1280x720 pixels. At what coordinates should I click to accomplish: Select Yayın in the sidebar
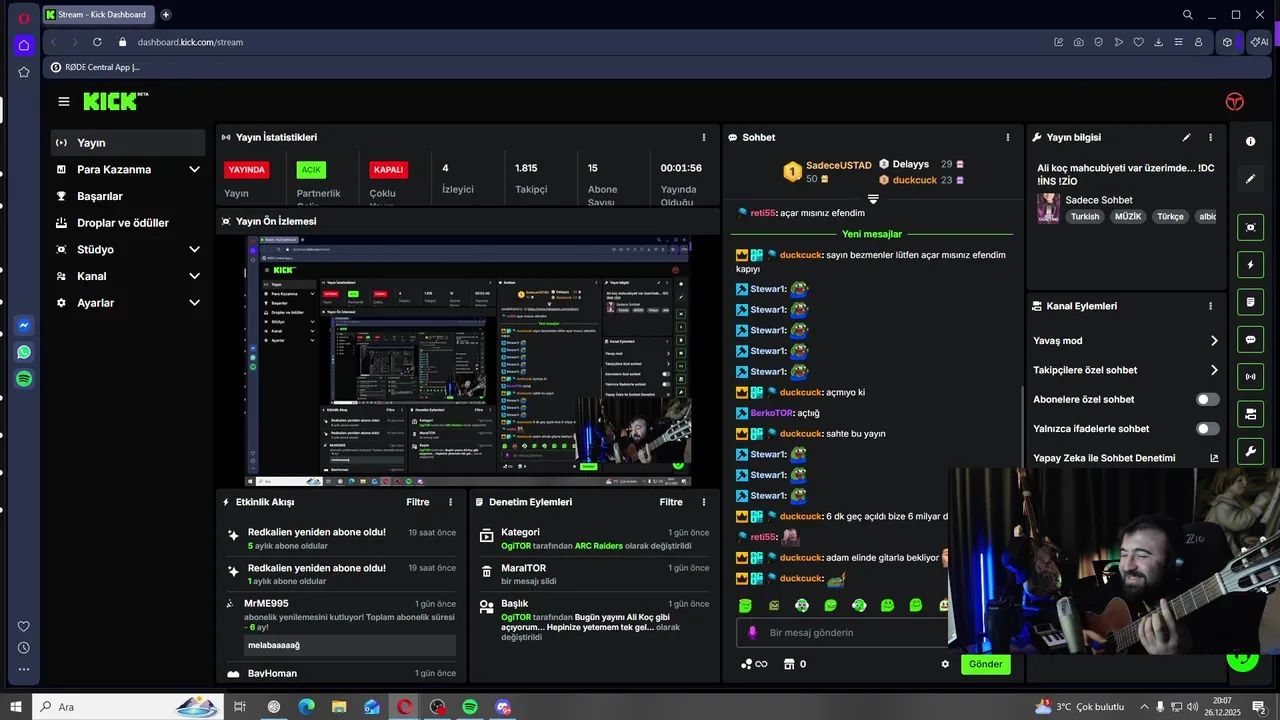pos(128,143)
